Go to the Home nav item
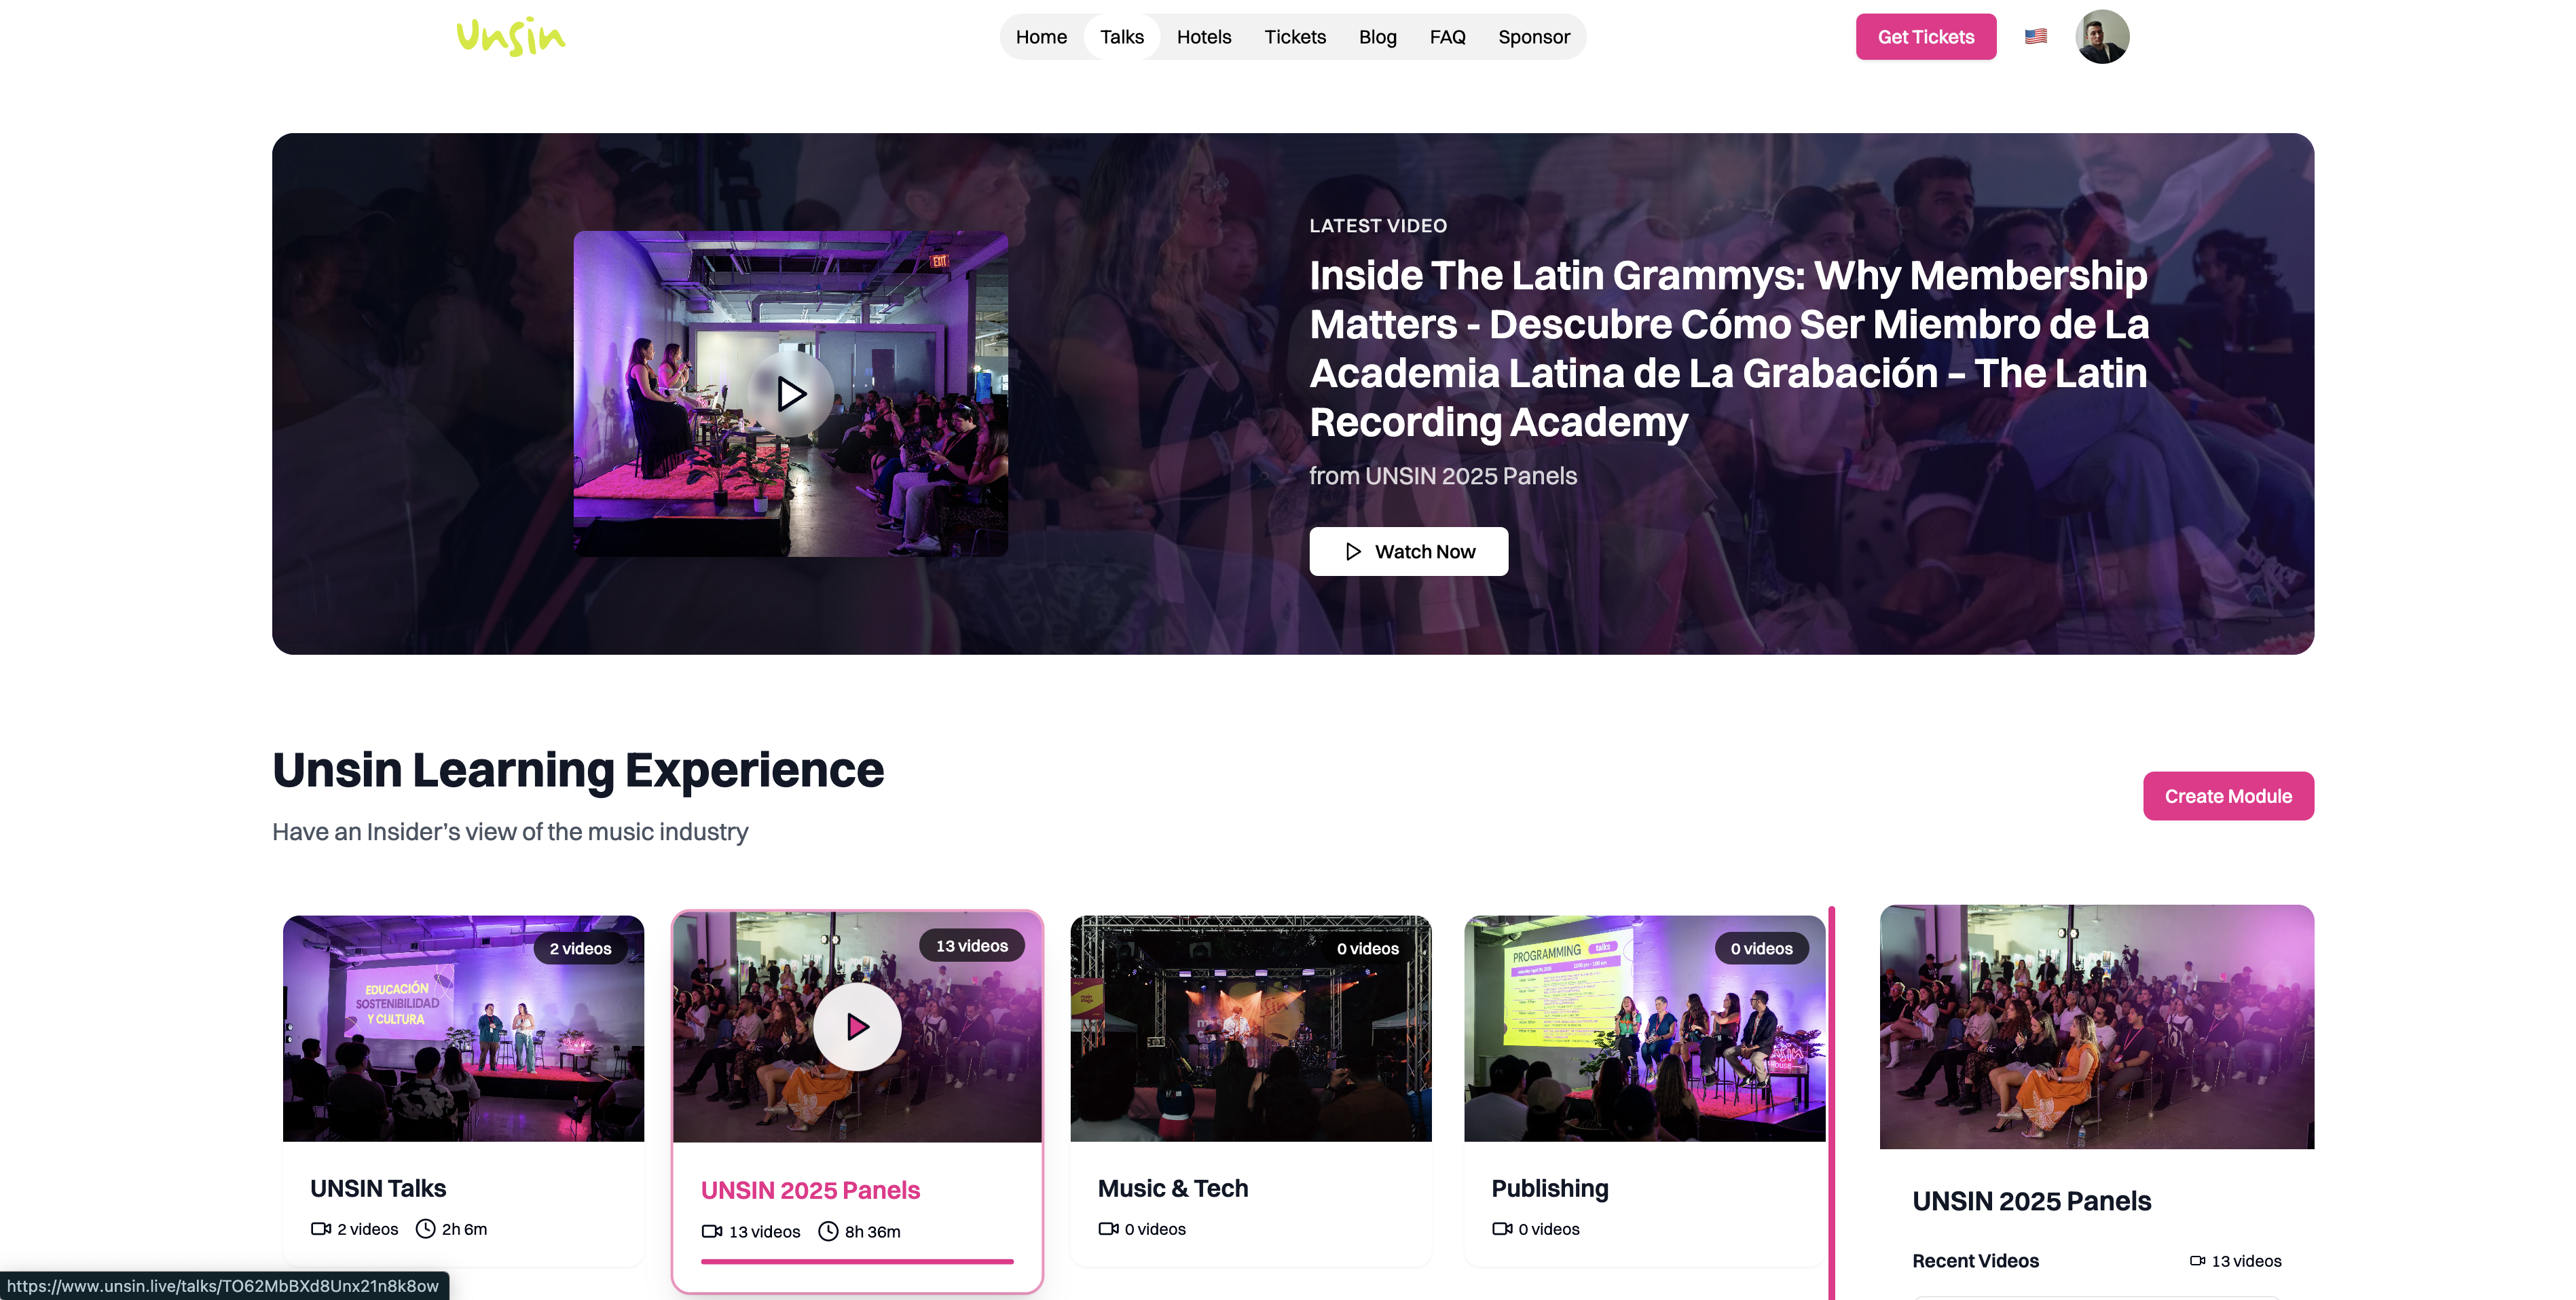 1041,37
